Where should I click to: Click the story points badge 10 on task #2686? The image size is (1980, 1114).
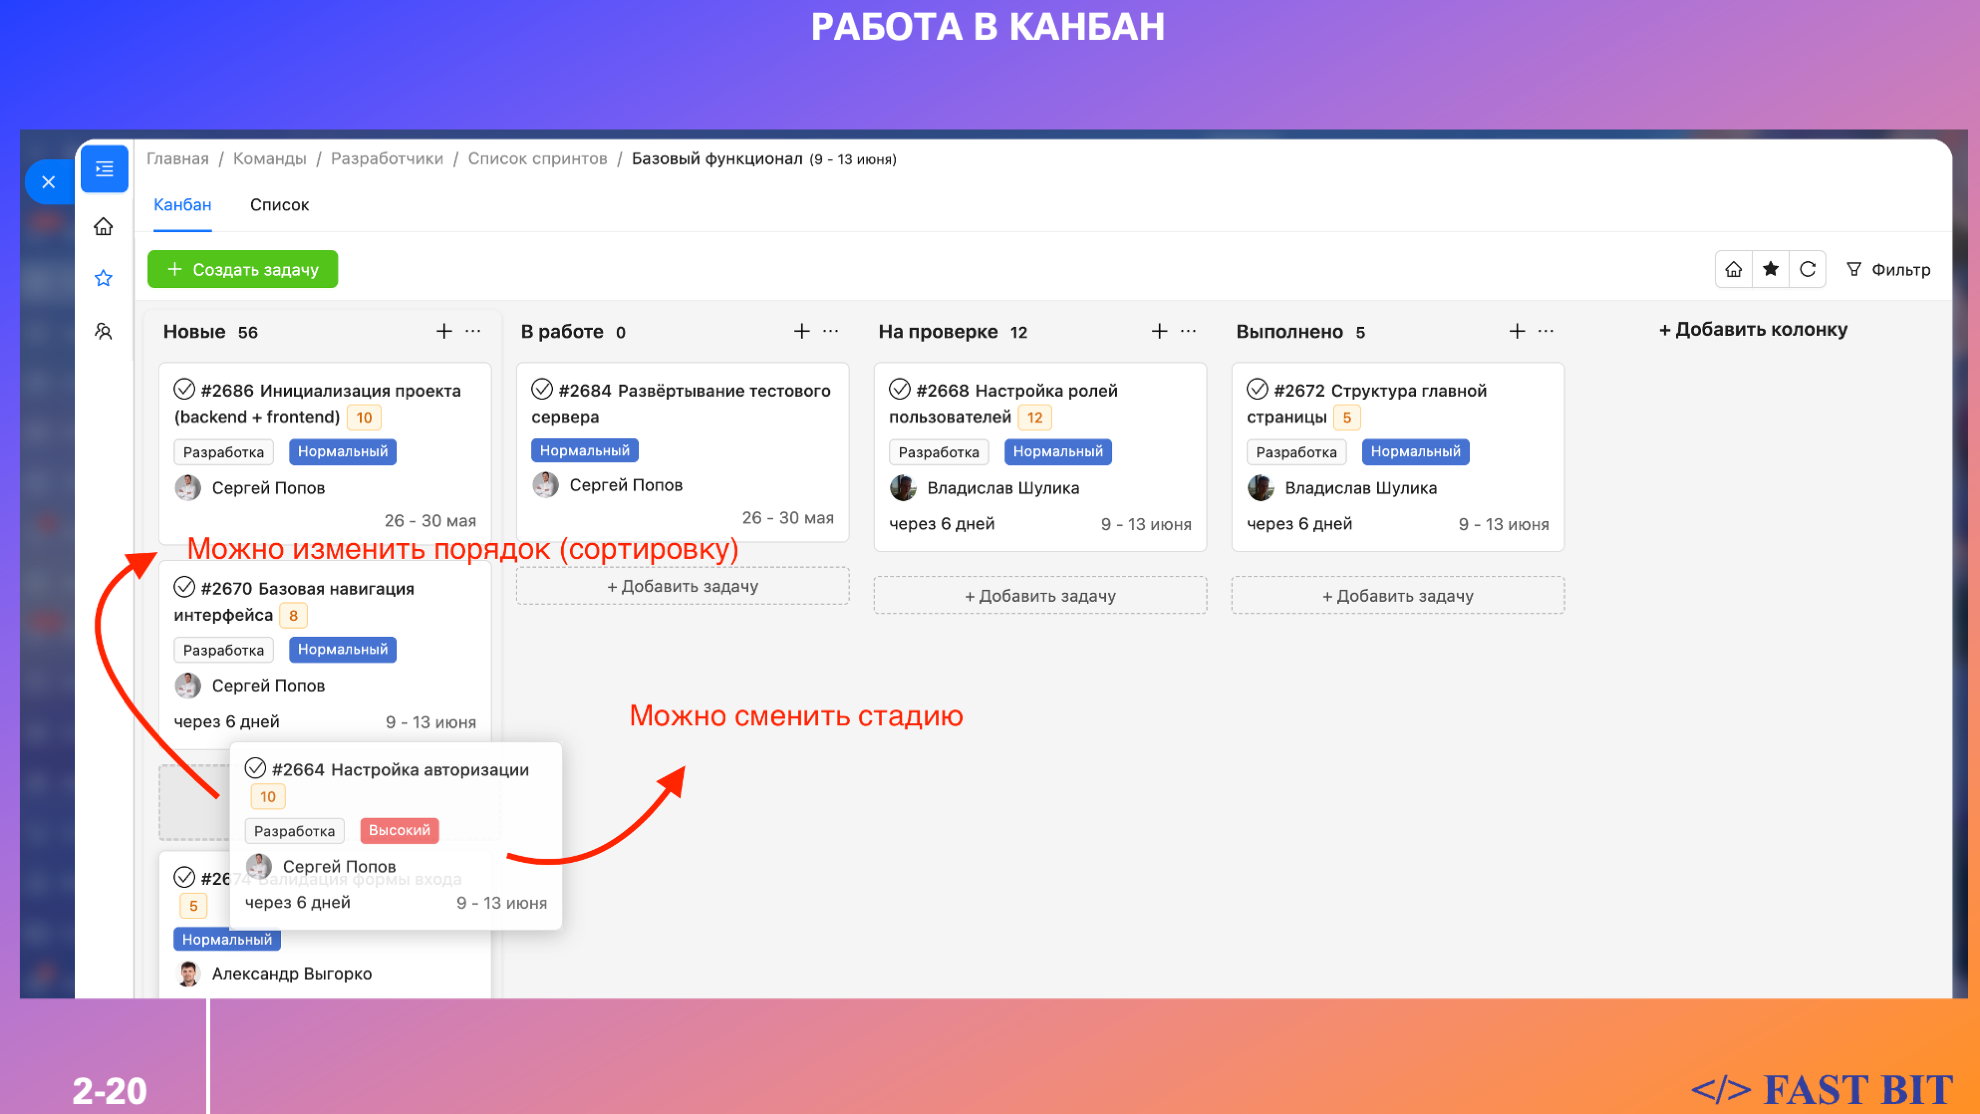365,418
